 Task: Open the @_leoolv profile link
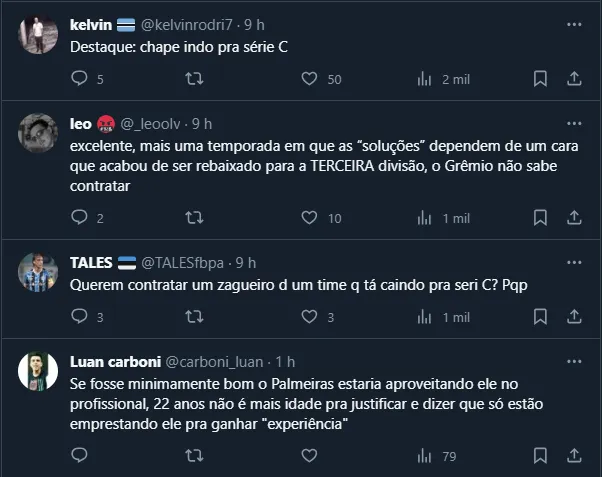[x=153, y=124]
